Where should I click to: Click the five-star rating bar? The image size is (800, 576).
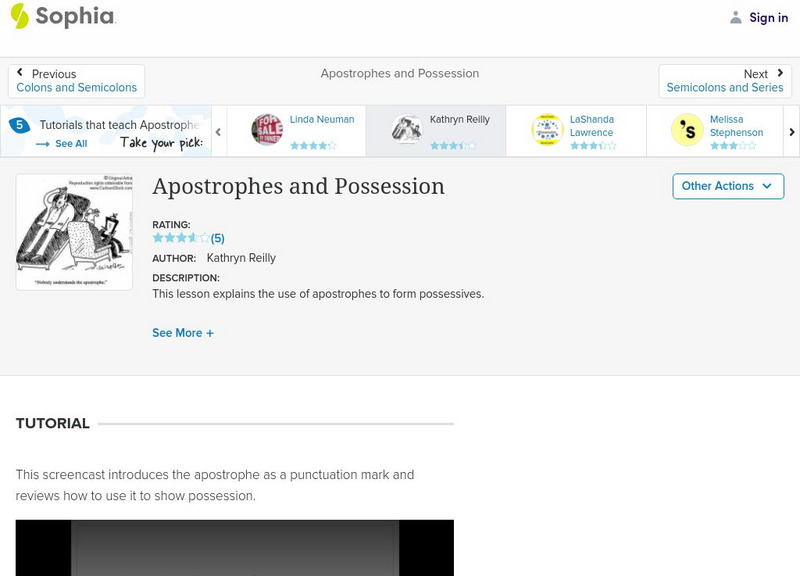click(181, 238)
